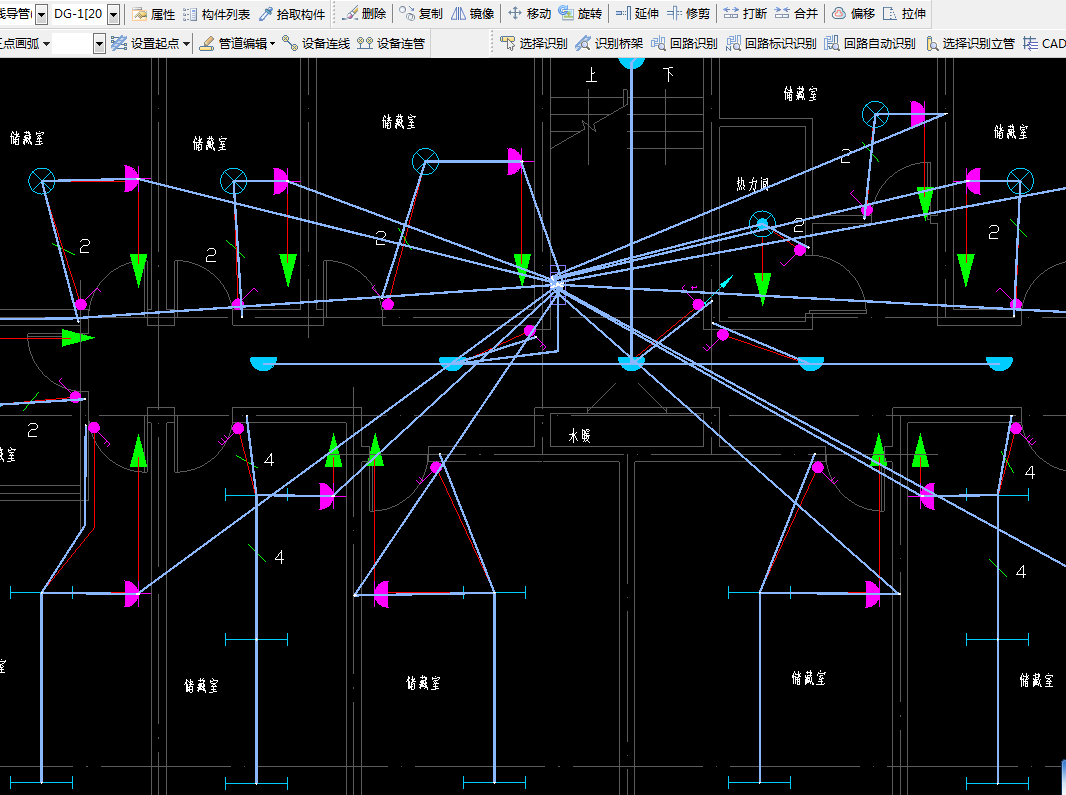1066x795 pixels.
Task: Open the 管道编辑 pipe edit tool
Action: [233, 44]
